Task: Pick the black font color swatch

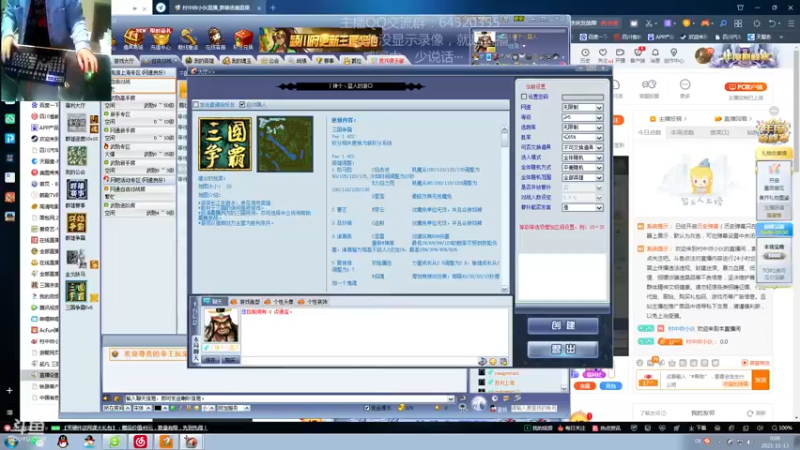Action: 158,408
